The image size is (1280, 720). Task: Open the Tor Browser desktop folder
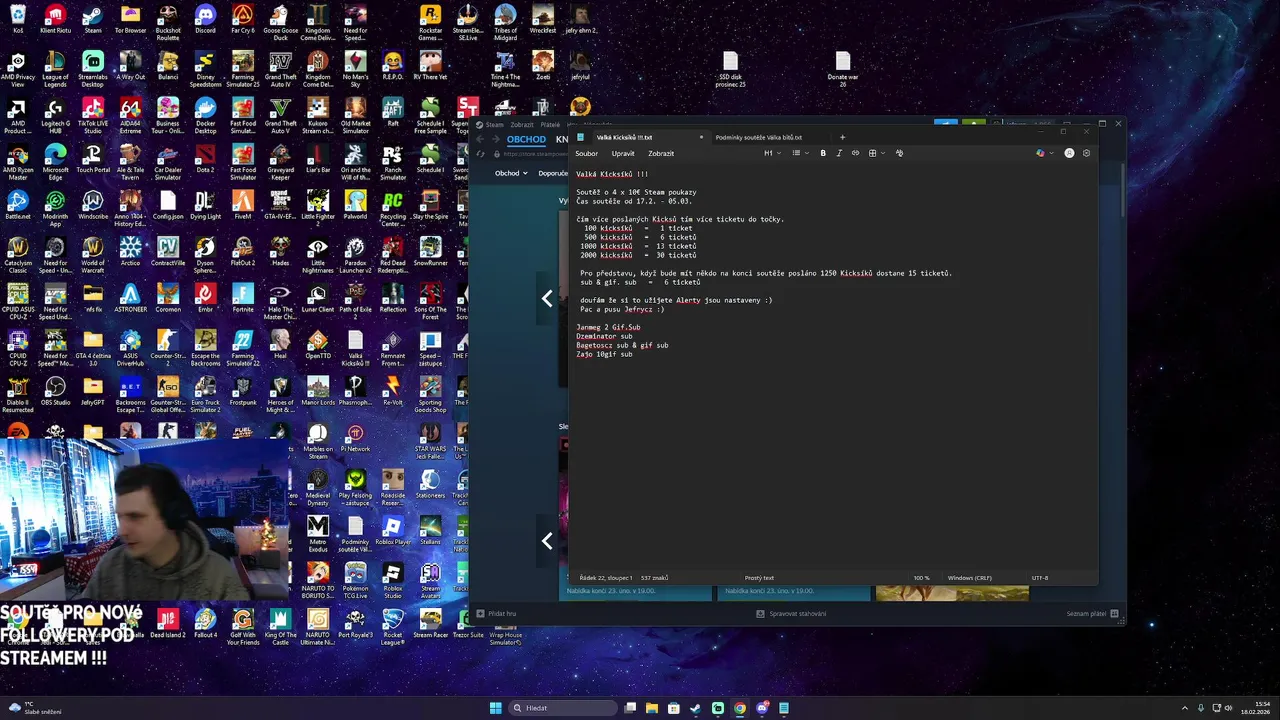[x=130, y=21]
